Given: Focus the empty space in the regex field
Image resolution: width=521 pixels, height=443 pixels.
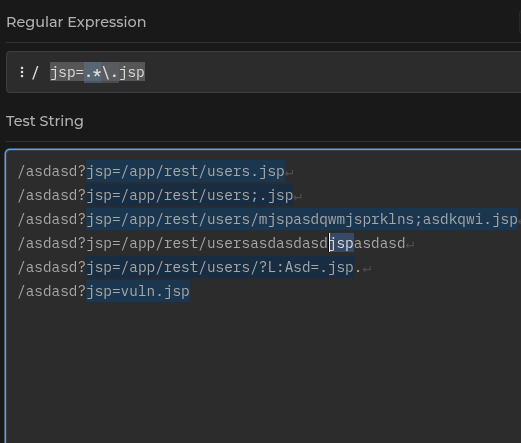Looking at the screenshot, I should [x=333, y=72].
